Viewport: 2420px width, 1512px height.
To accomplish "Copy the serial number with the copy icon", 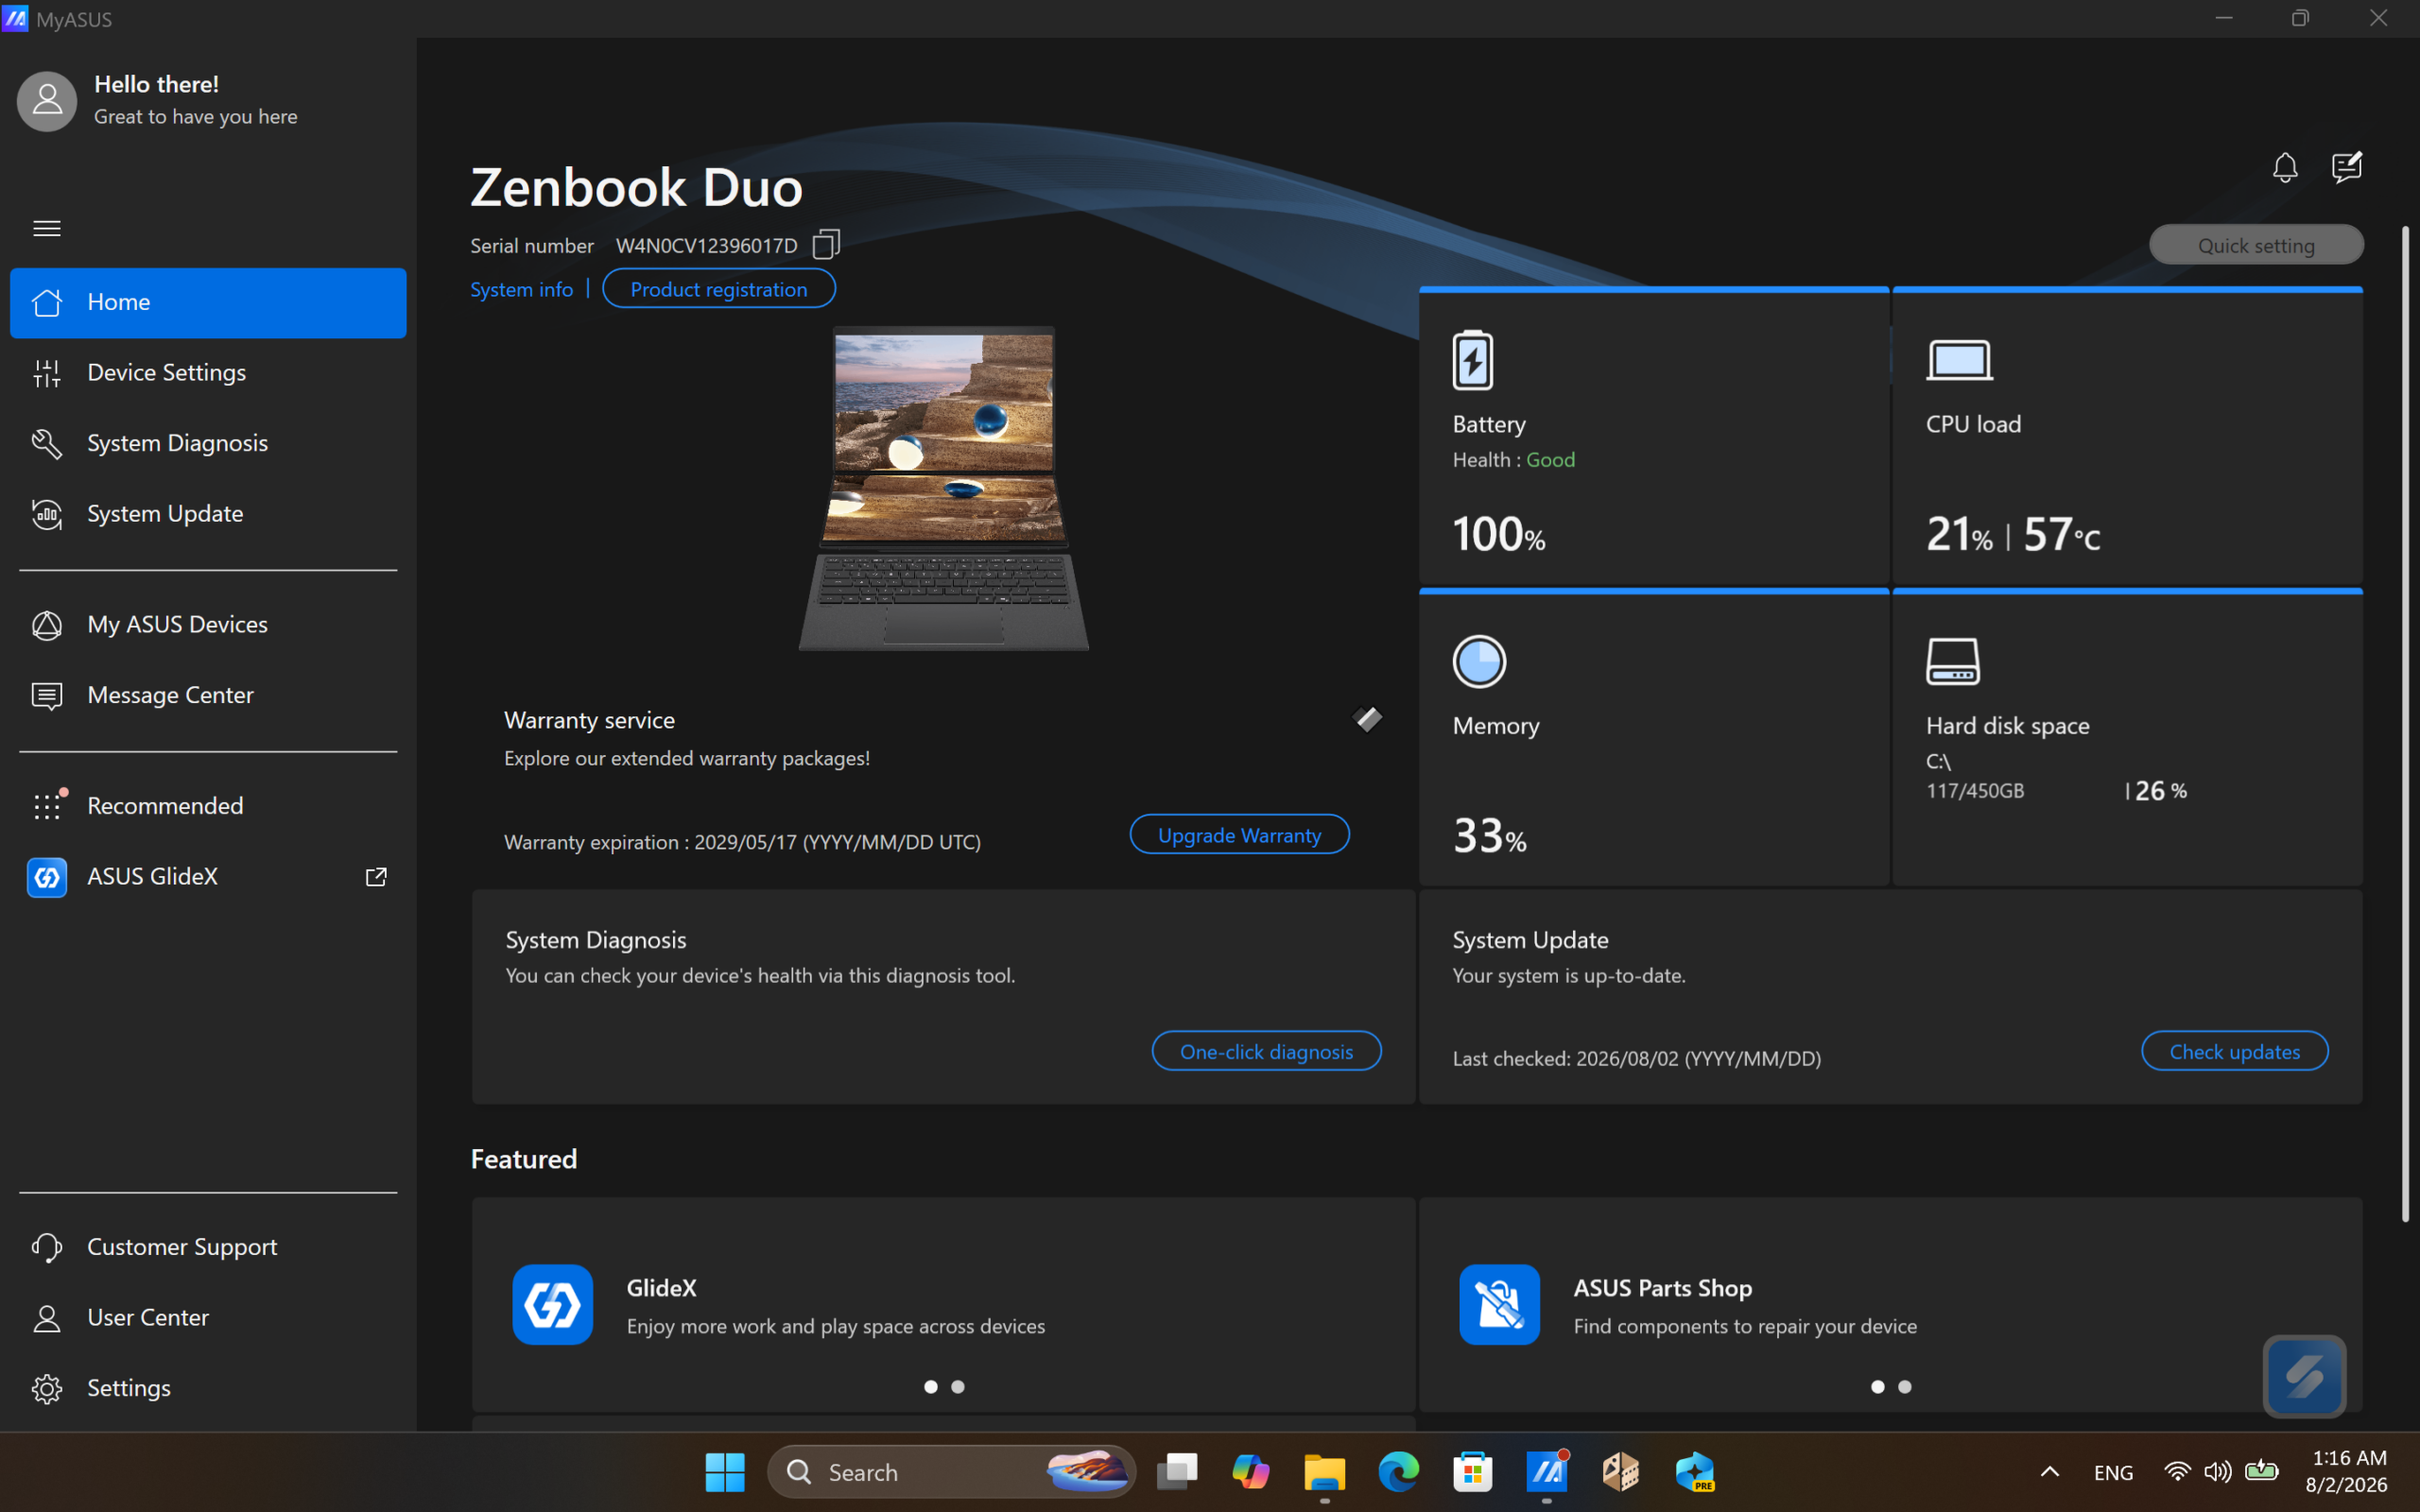I will click(x=826, y=244).
